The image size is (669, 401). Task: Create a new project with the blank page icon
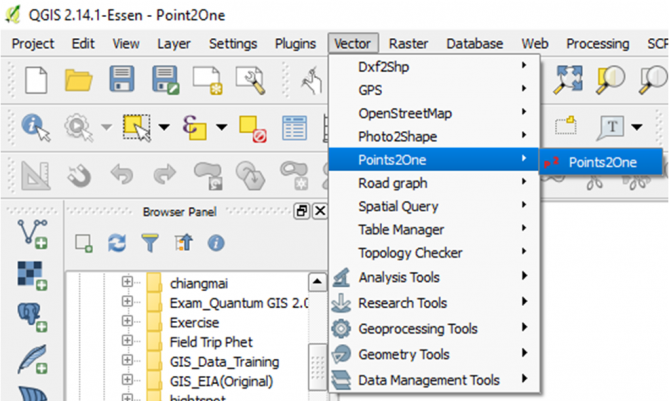coord(36,80)
